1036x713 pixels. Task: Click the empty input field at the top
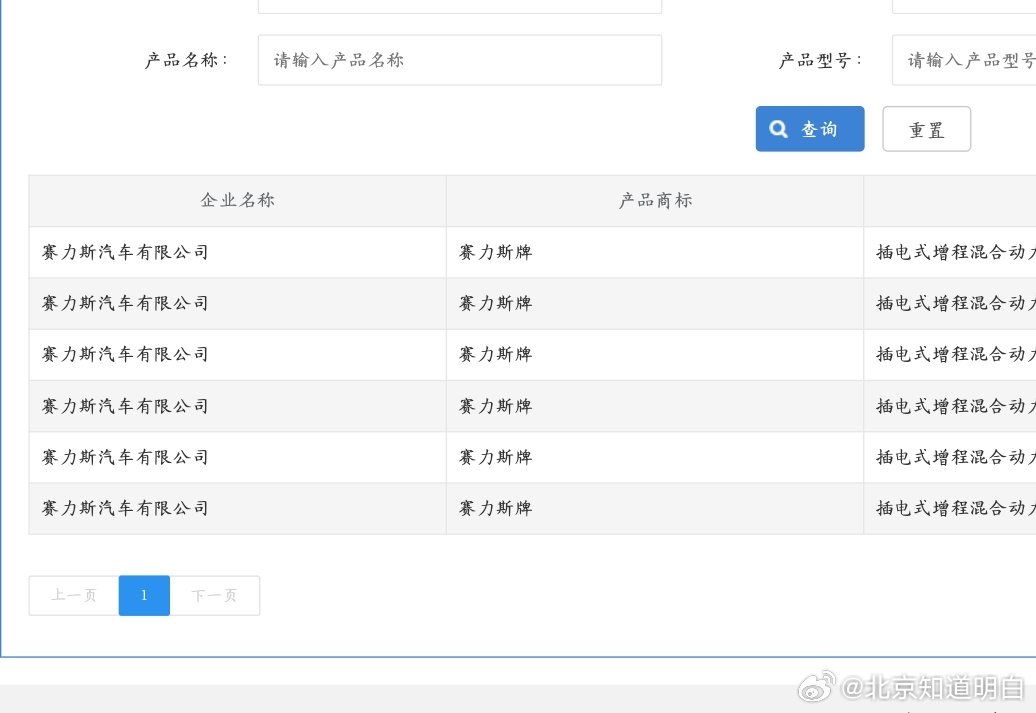[x=459, y=5]
